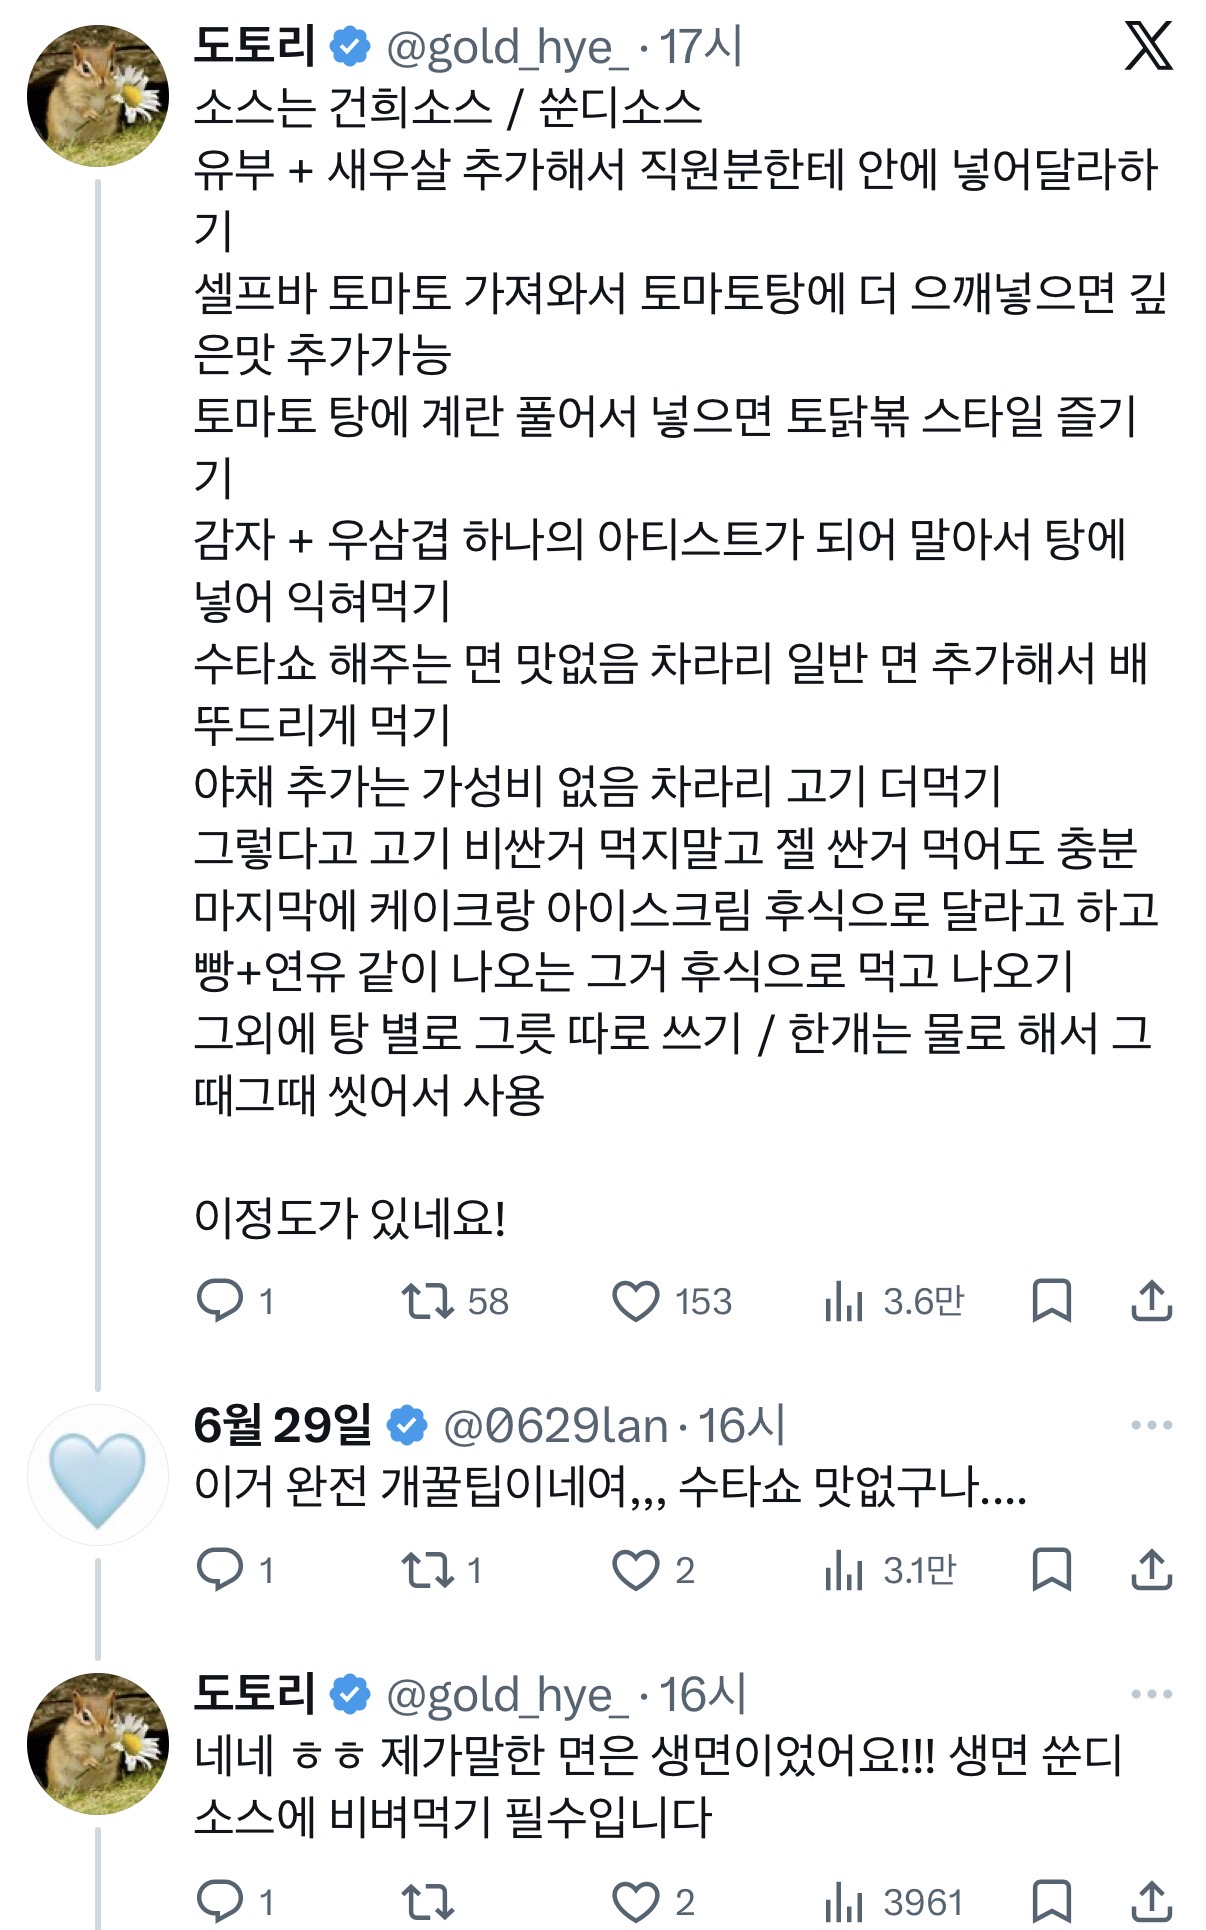This screenshot has height=1930, width=1206.
Task: Reply to the first 도토리 tweet
Action: (x=220, y=1301)
